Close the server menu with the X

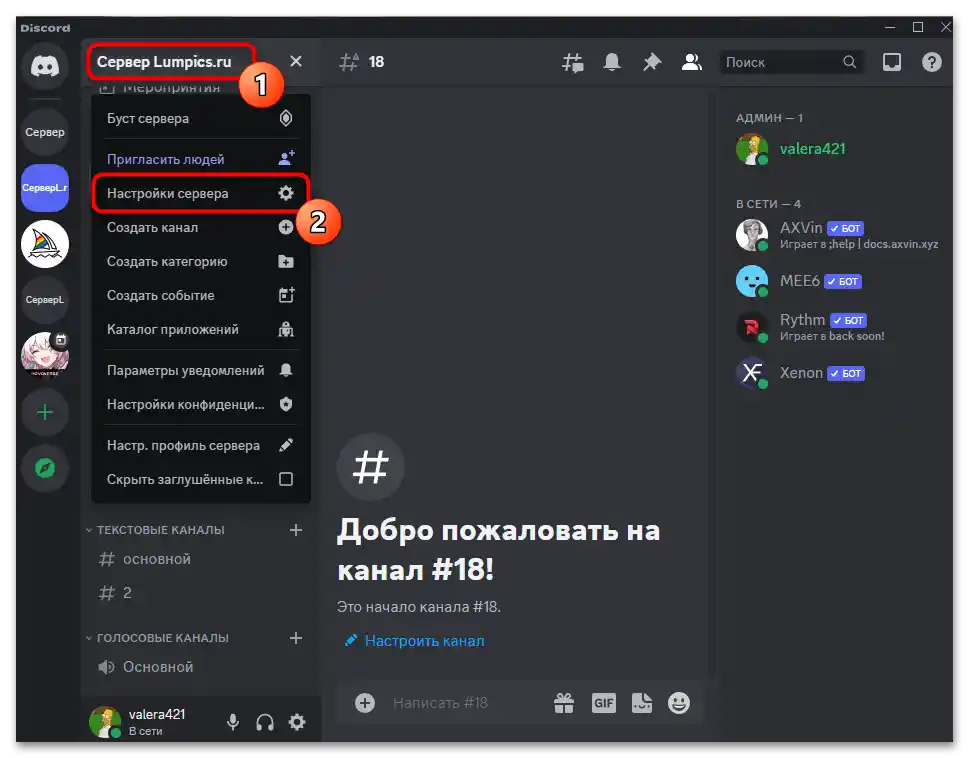pyautogui.click(x=295, y=61)
